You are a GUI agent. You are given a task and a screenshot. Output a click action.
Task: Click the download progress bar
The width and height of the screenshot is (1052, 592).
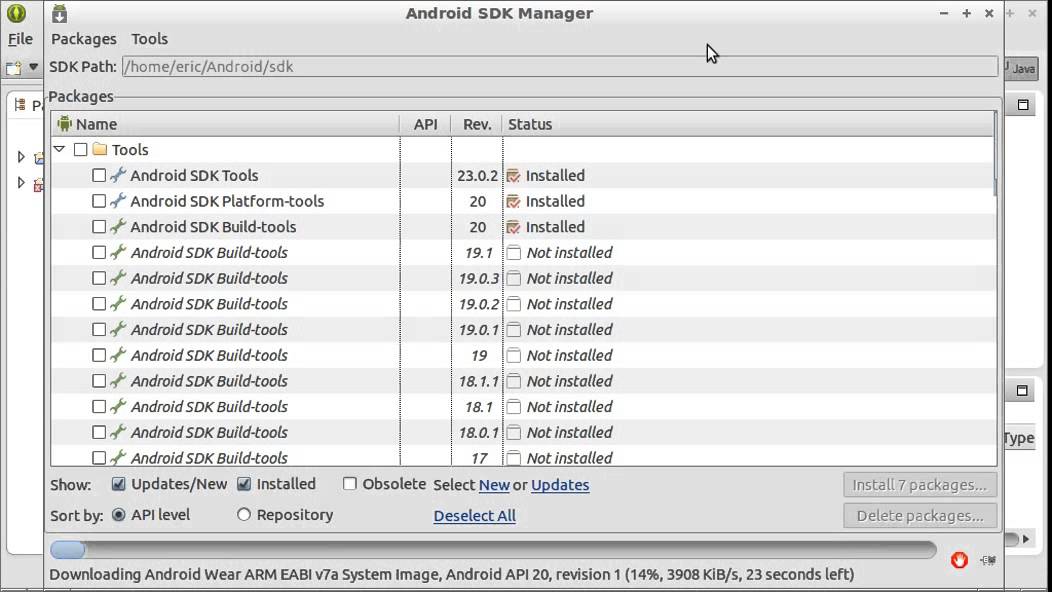tap(493, 550)
